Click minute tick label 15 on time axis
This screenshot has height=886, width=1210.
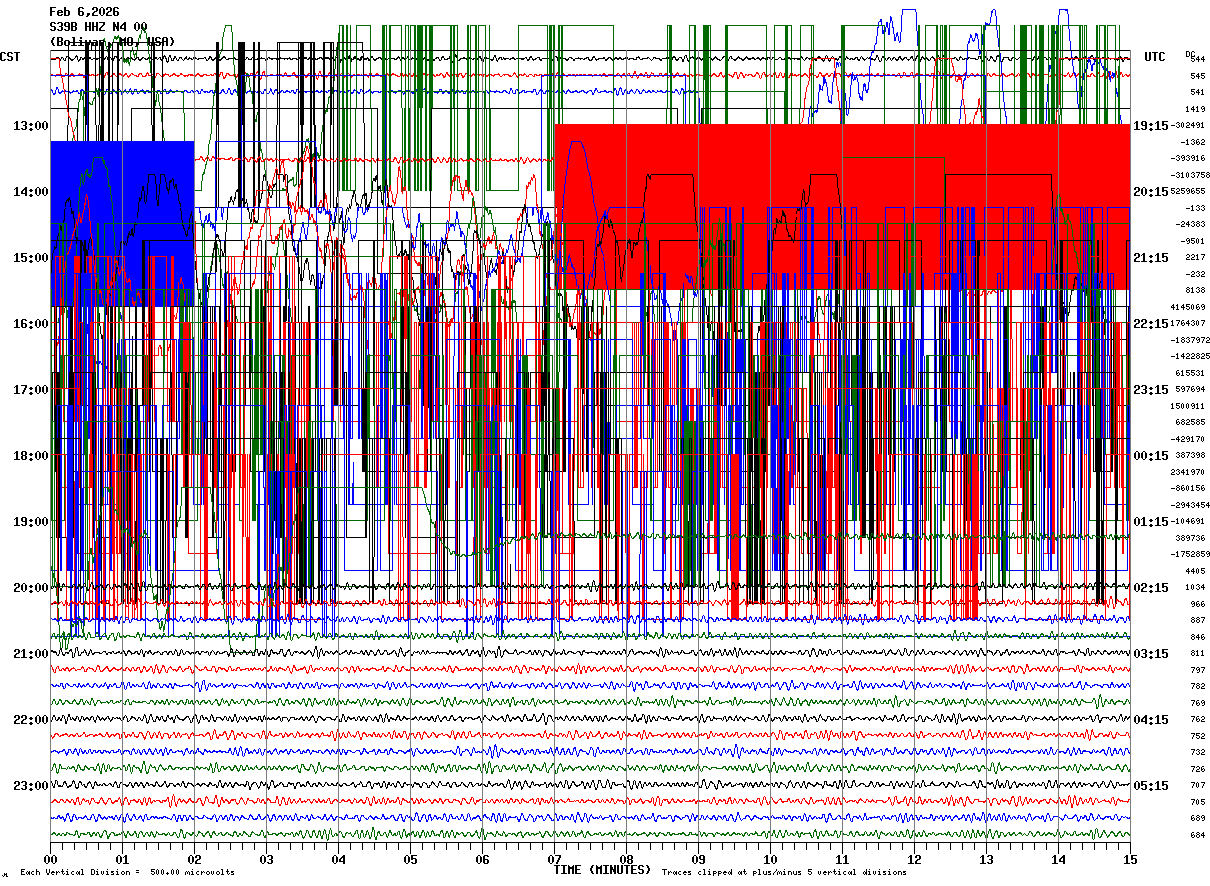coord(1130,859)
